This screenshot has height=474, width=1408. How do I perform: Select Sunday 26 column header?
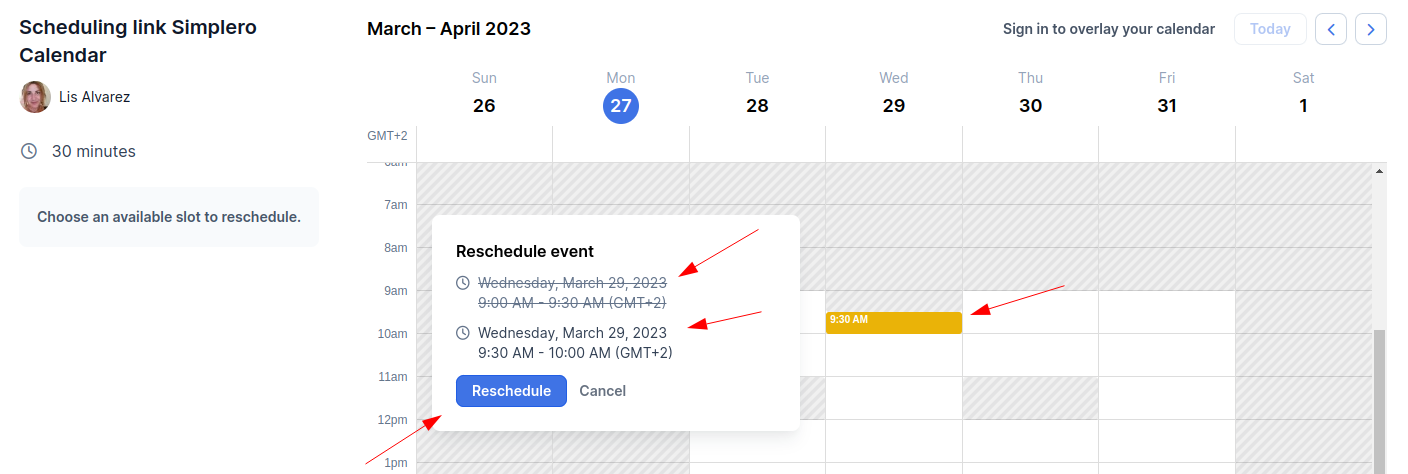tap(484, 93)
